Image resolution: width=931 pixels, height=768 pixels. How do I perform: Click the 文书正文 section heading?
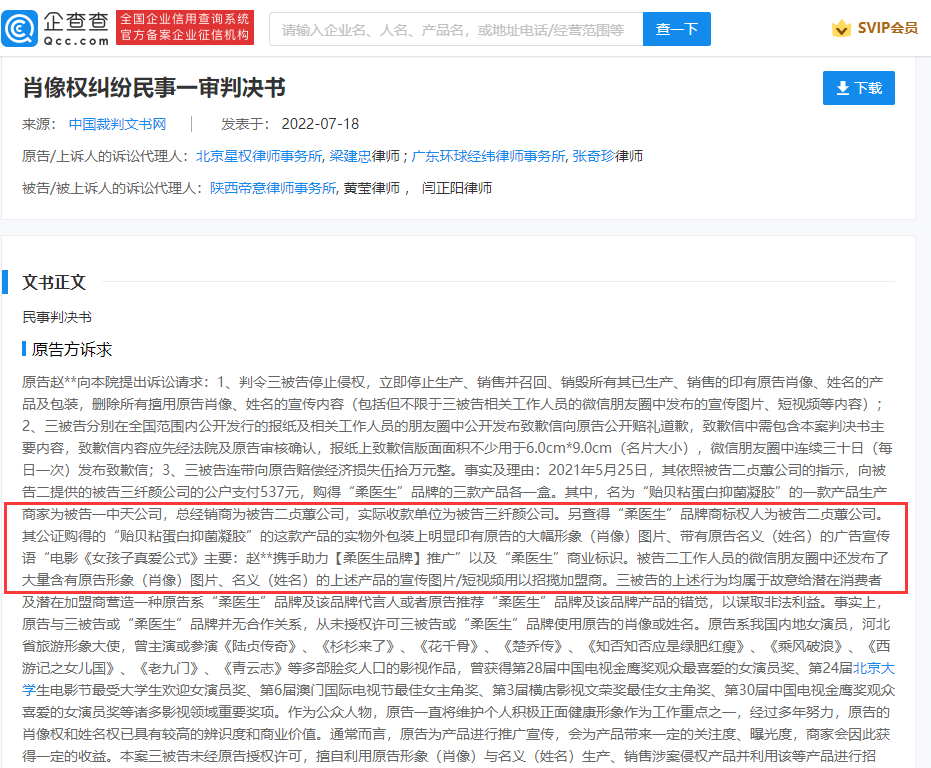pyautogui.click(x=54, y=282)
